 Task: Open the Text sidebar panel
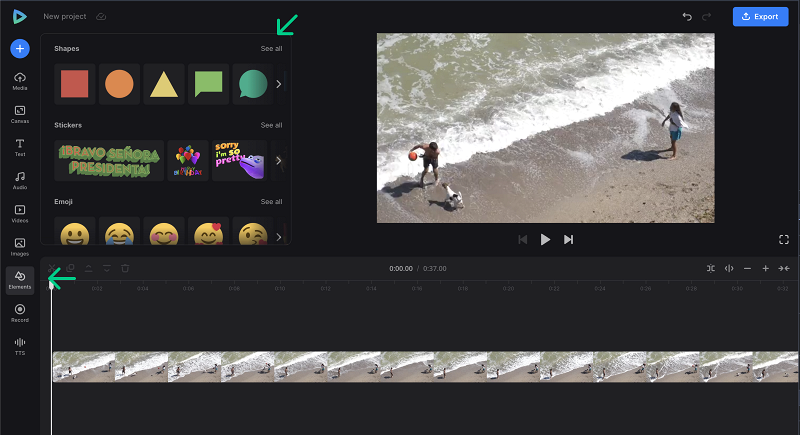[x=20, y=148]
